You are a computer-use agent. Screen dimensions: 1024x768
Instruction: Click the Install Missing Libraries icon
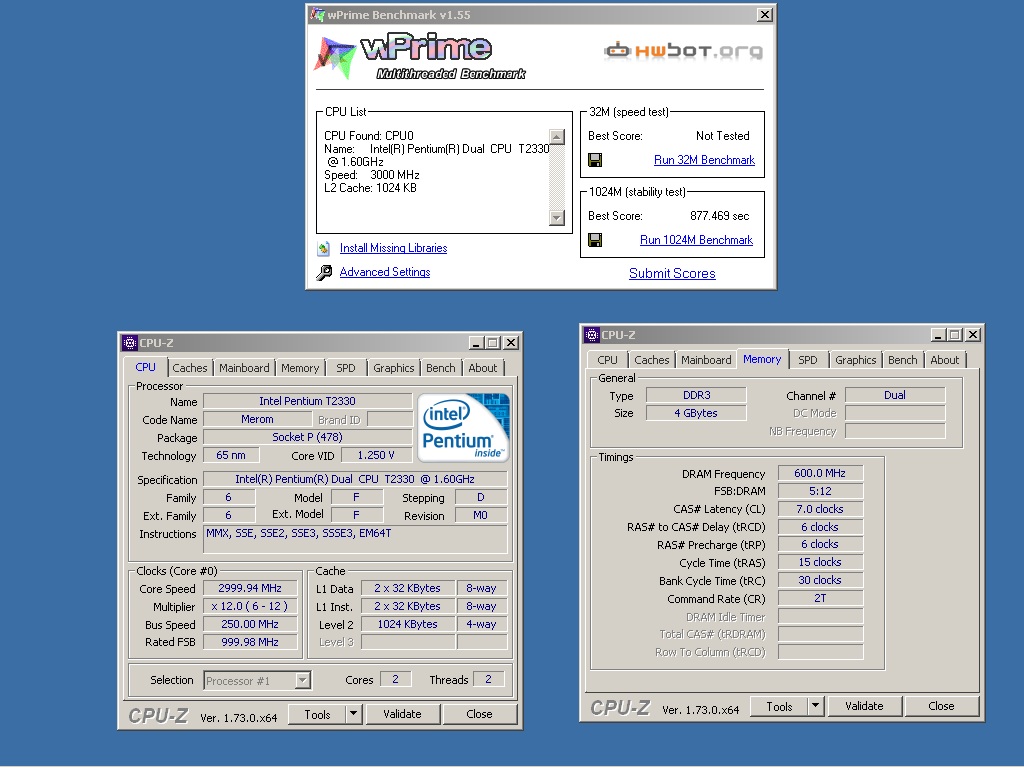tap(324, 248)
